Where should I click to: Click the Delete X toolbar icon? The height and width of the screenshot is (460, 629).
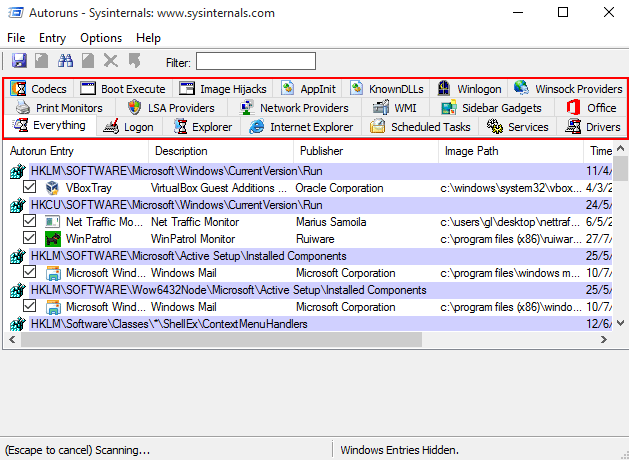[x=111, y=61]
